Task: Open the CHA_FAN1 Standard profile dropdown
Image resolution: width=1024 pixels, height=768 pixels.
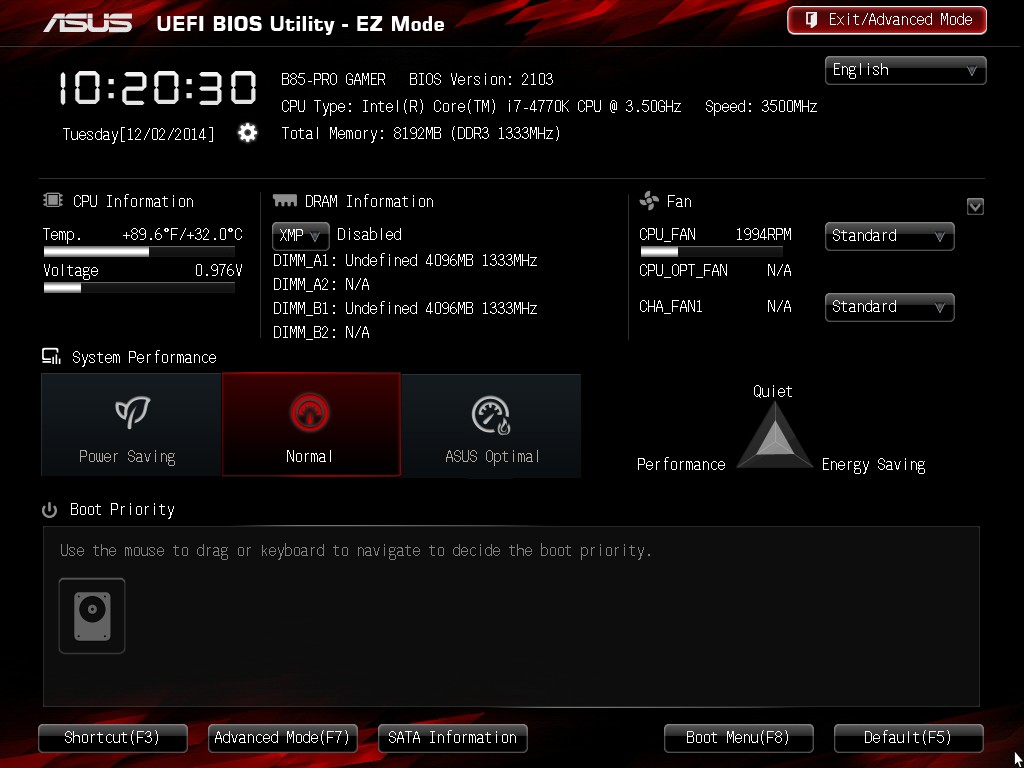Action: 889,307
